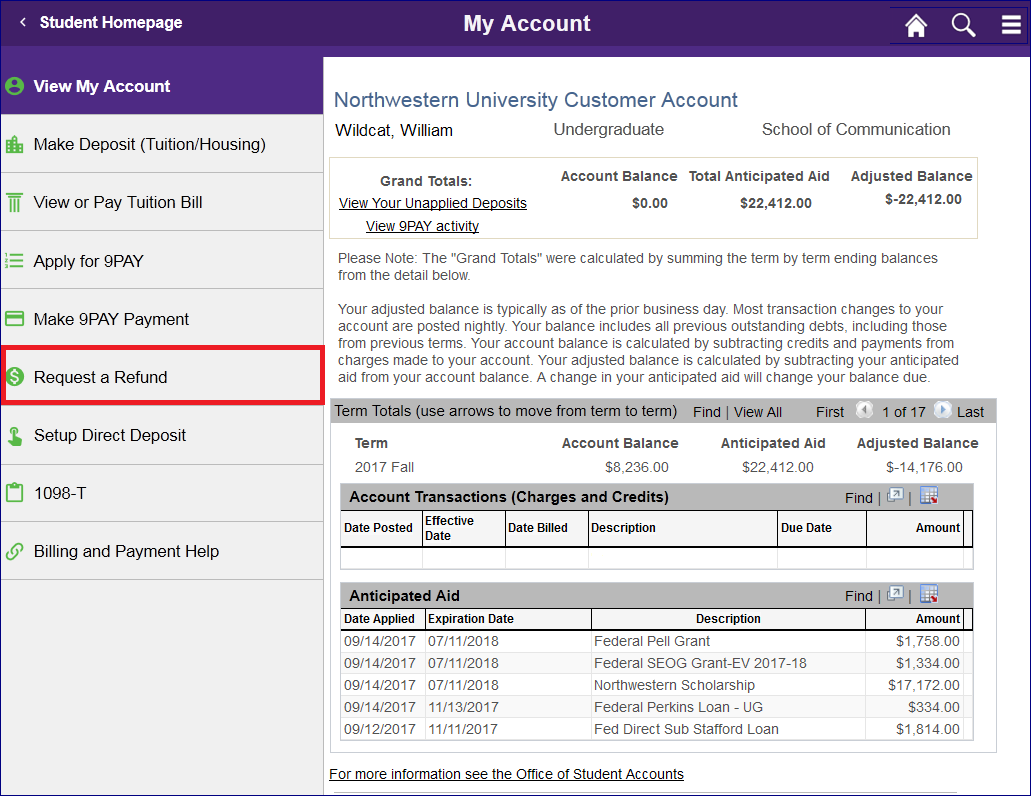Viewport: 1031px width, 796px height.
Task: Download the Anticipated Aid grid to spreadsheet
Action: coord(928,594)
